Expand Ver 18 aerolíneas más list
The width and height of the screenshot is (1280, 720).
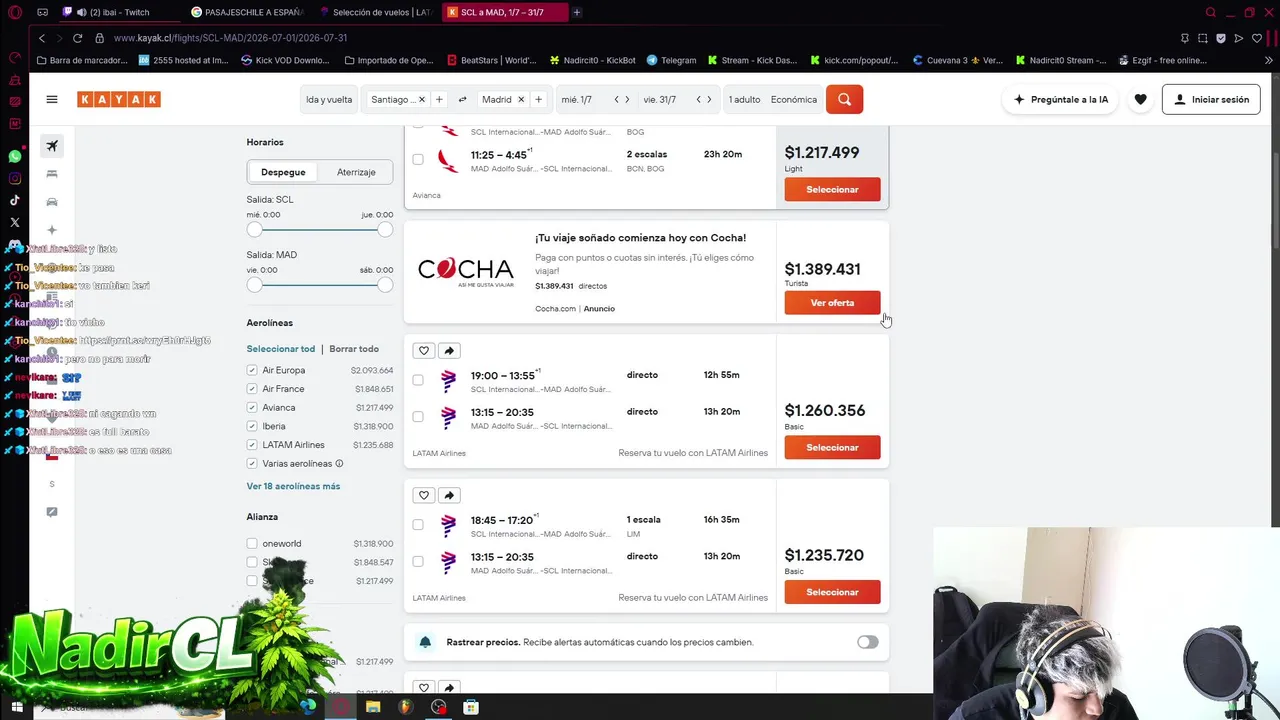coord(293,486)
